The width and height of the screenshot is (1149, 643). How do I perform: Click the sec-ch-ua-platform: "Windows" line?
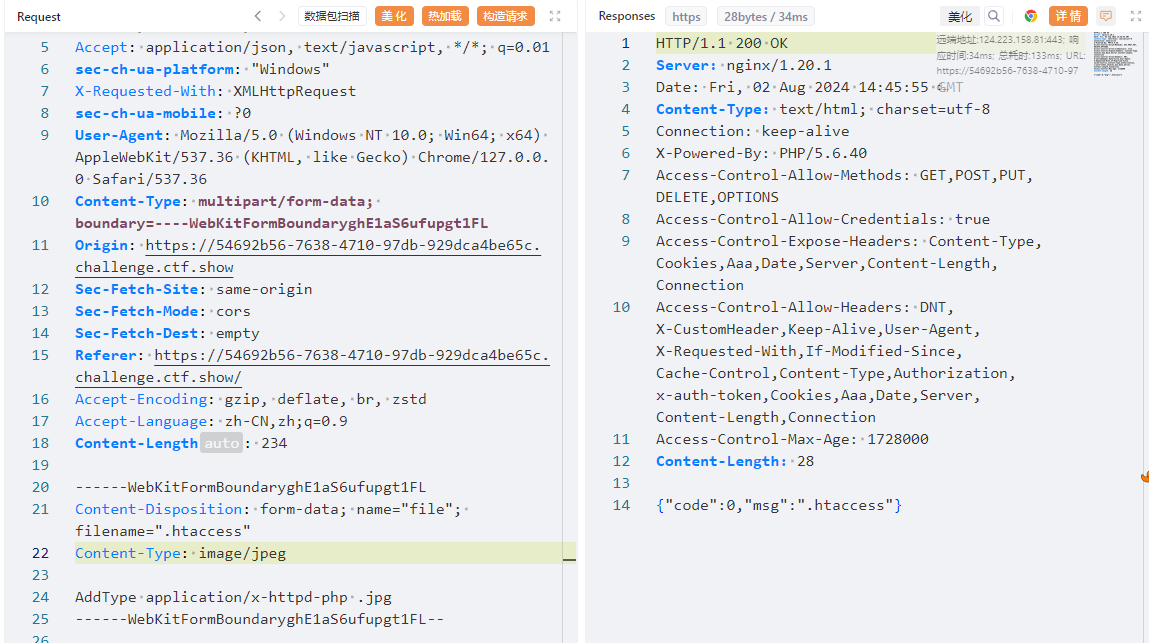coord(202,69)
